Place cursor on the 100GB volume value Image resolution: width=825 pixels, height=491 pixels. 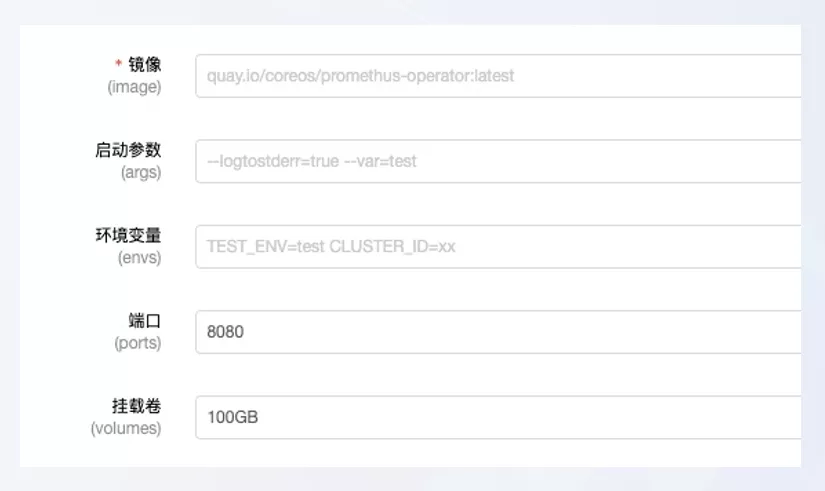233,417
